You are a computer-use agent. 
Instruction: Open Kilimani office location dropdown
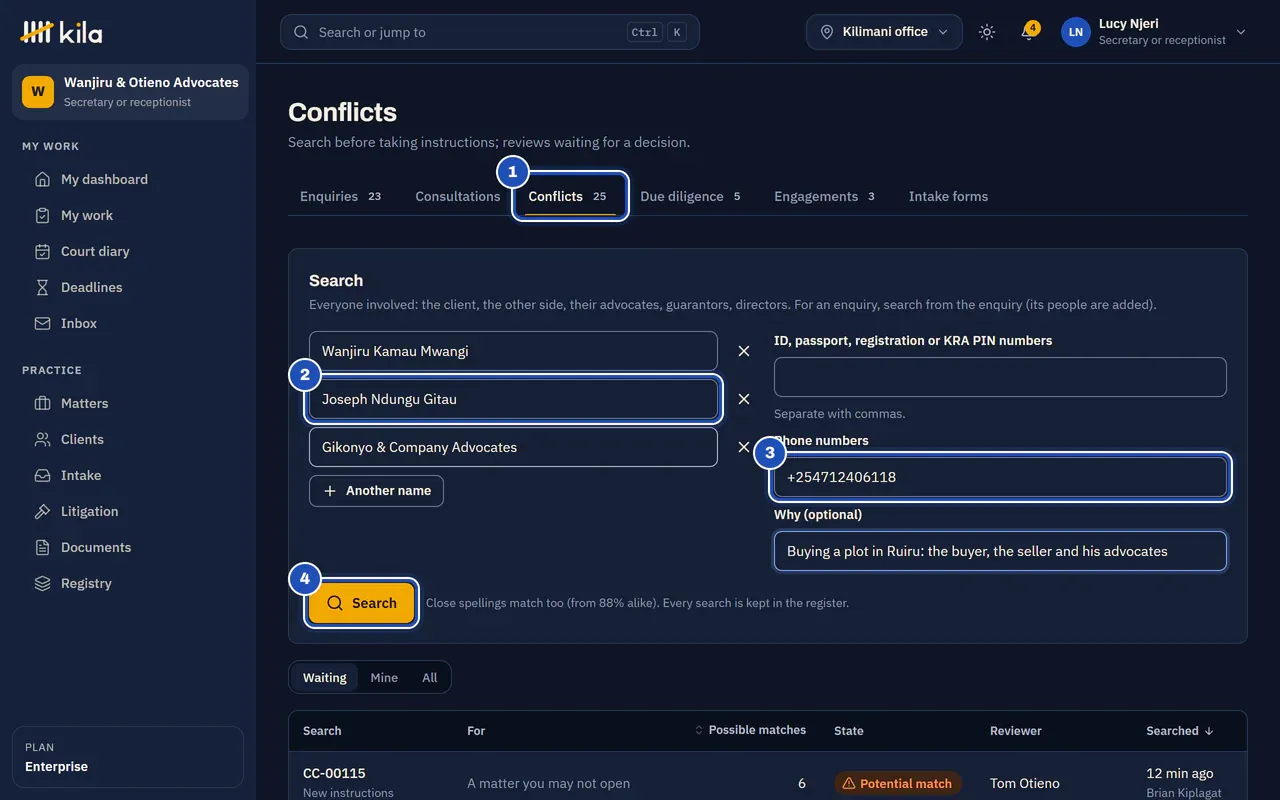point(884,32)
